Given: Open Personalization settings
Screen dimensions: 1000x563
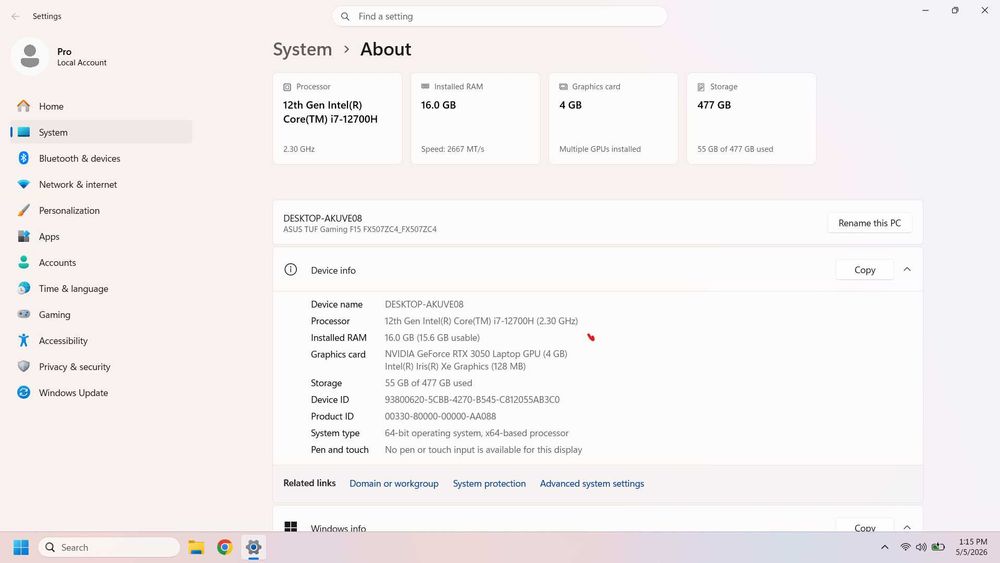Looking at the screenshot, I should click(101, 210).
